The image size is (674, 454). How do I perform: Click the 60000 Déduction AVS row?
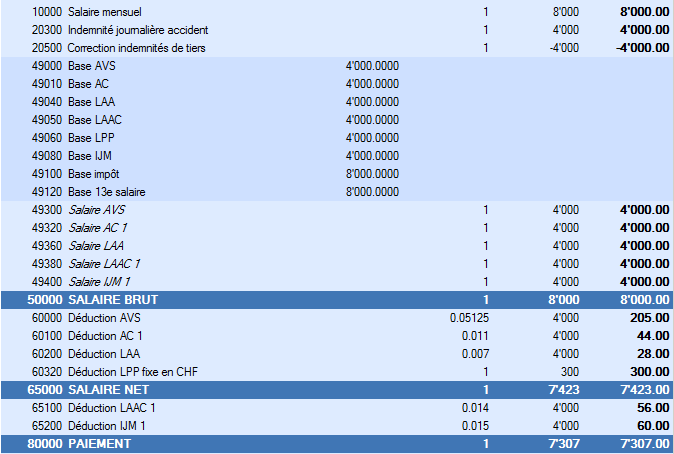point(337,318)
